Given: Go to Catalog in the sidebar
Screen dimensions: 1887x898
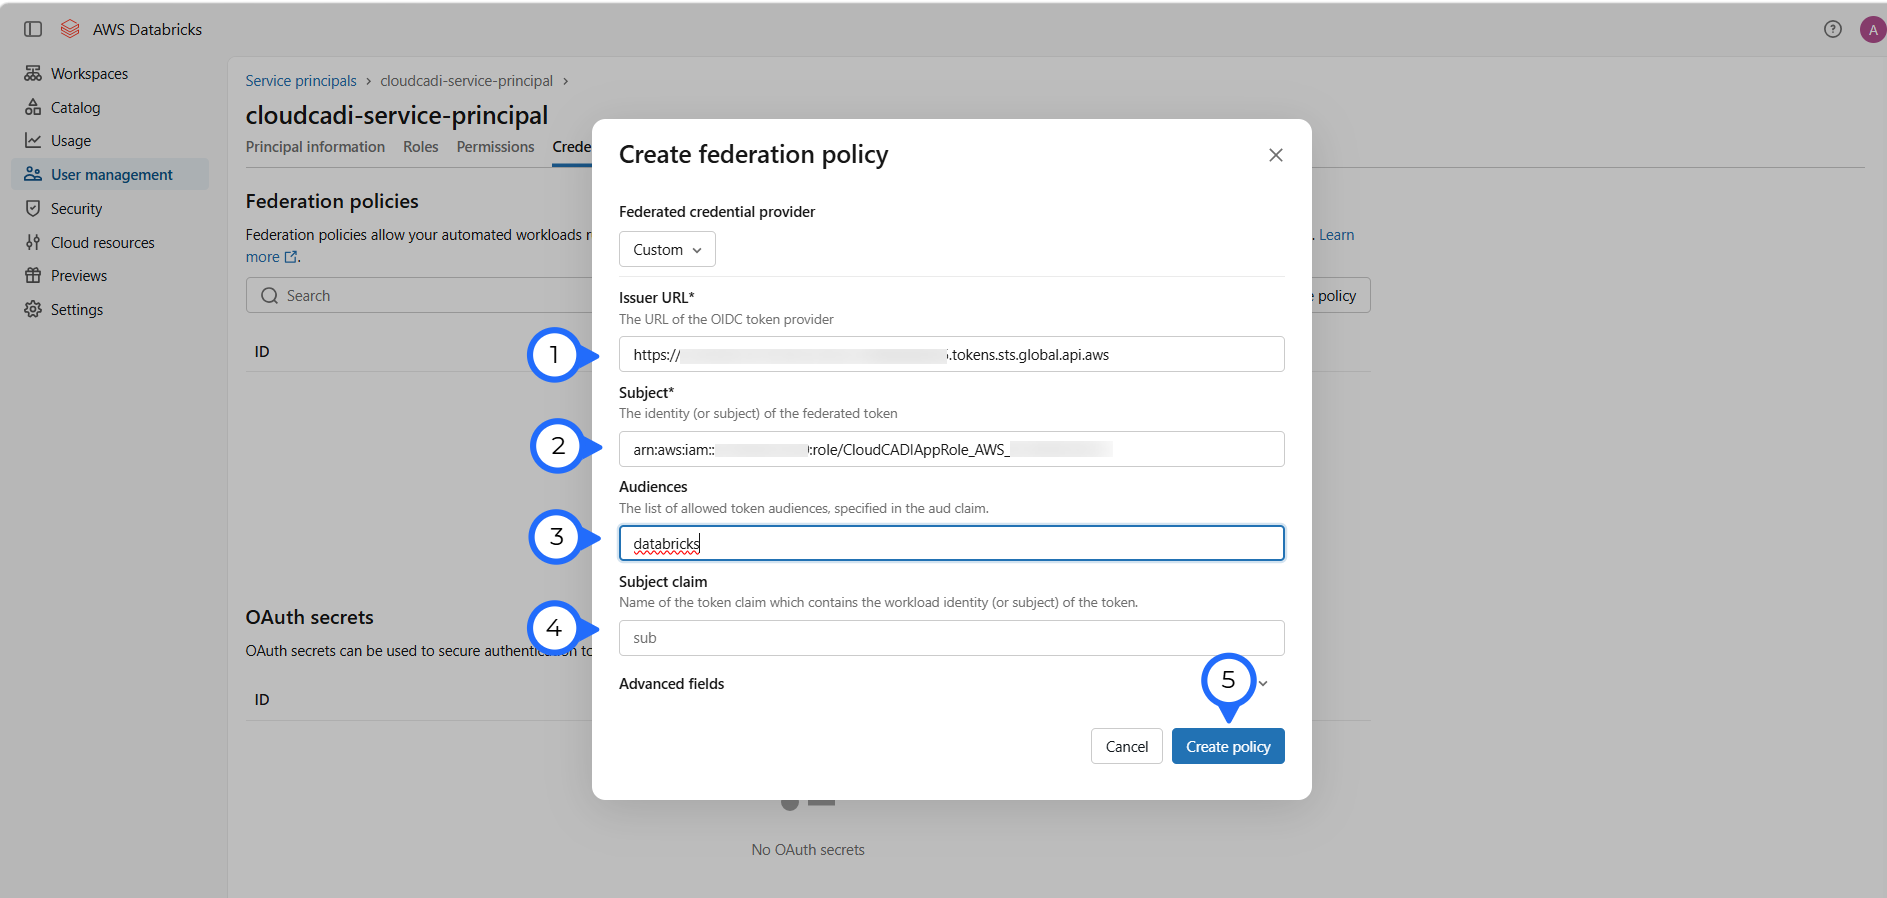Looking at the screenshot, I should point(110,107).
